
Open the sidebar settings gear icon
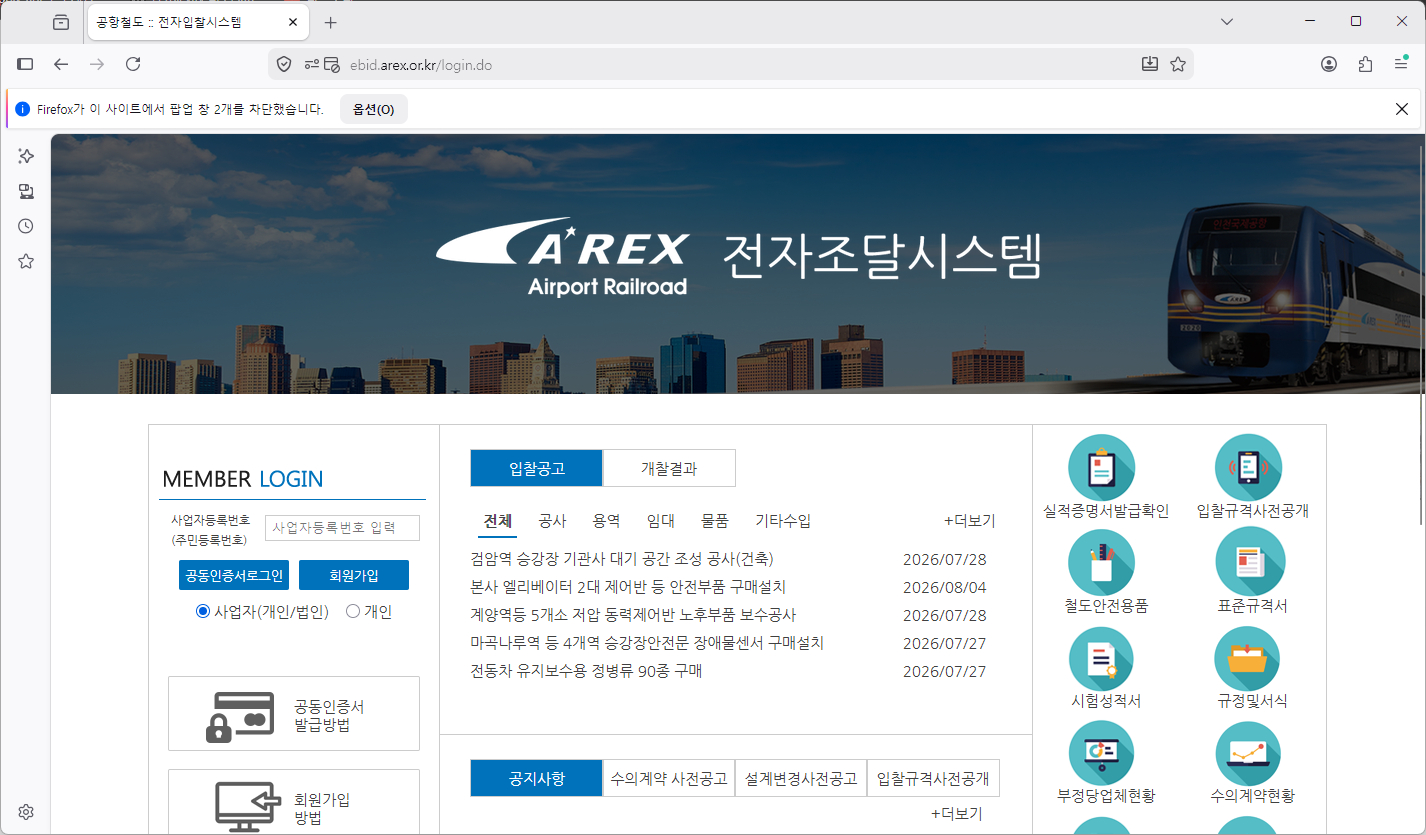[x=26, y=812]
